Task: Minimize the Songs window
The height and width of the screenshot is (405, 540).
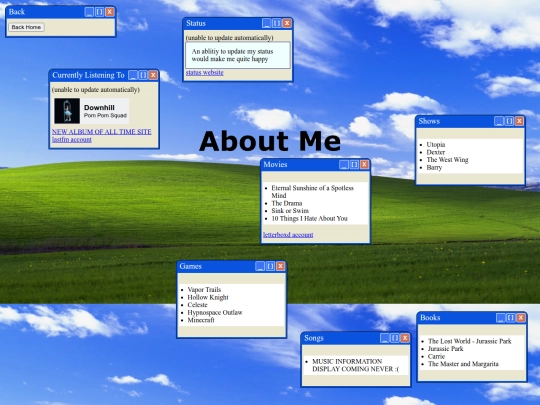Action: 385,338
